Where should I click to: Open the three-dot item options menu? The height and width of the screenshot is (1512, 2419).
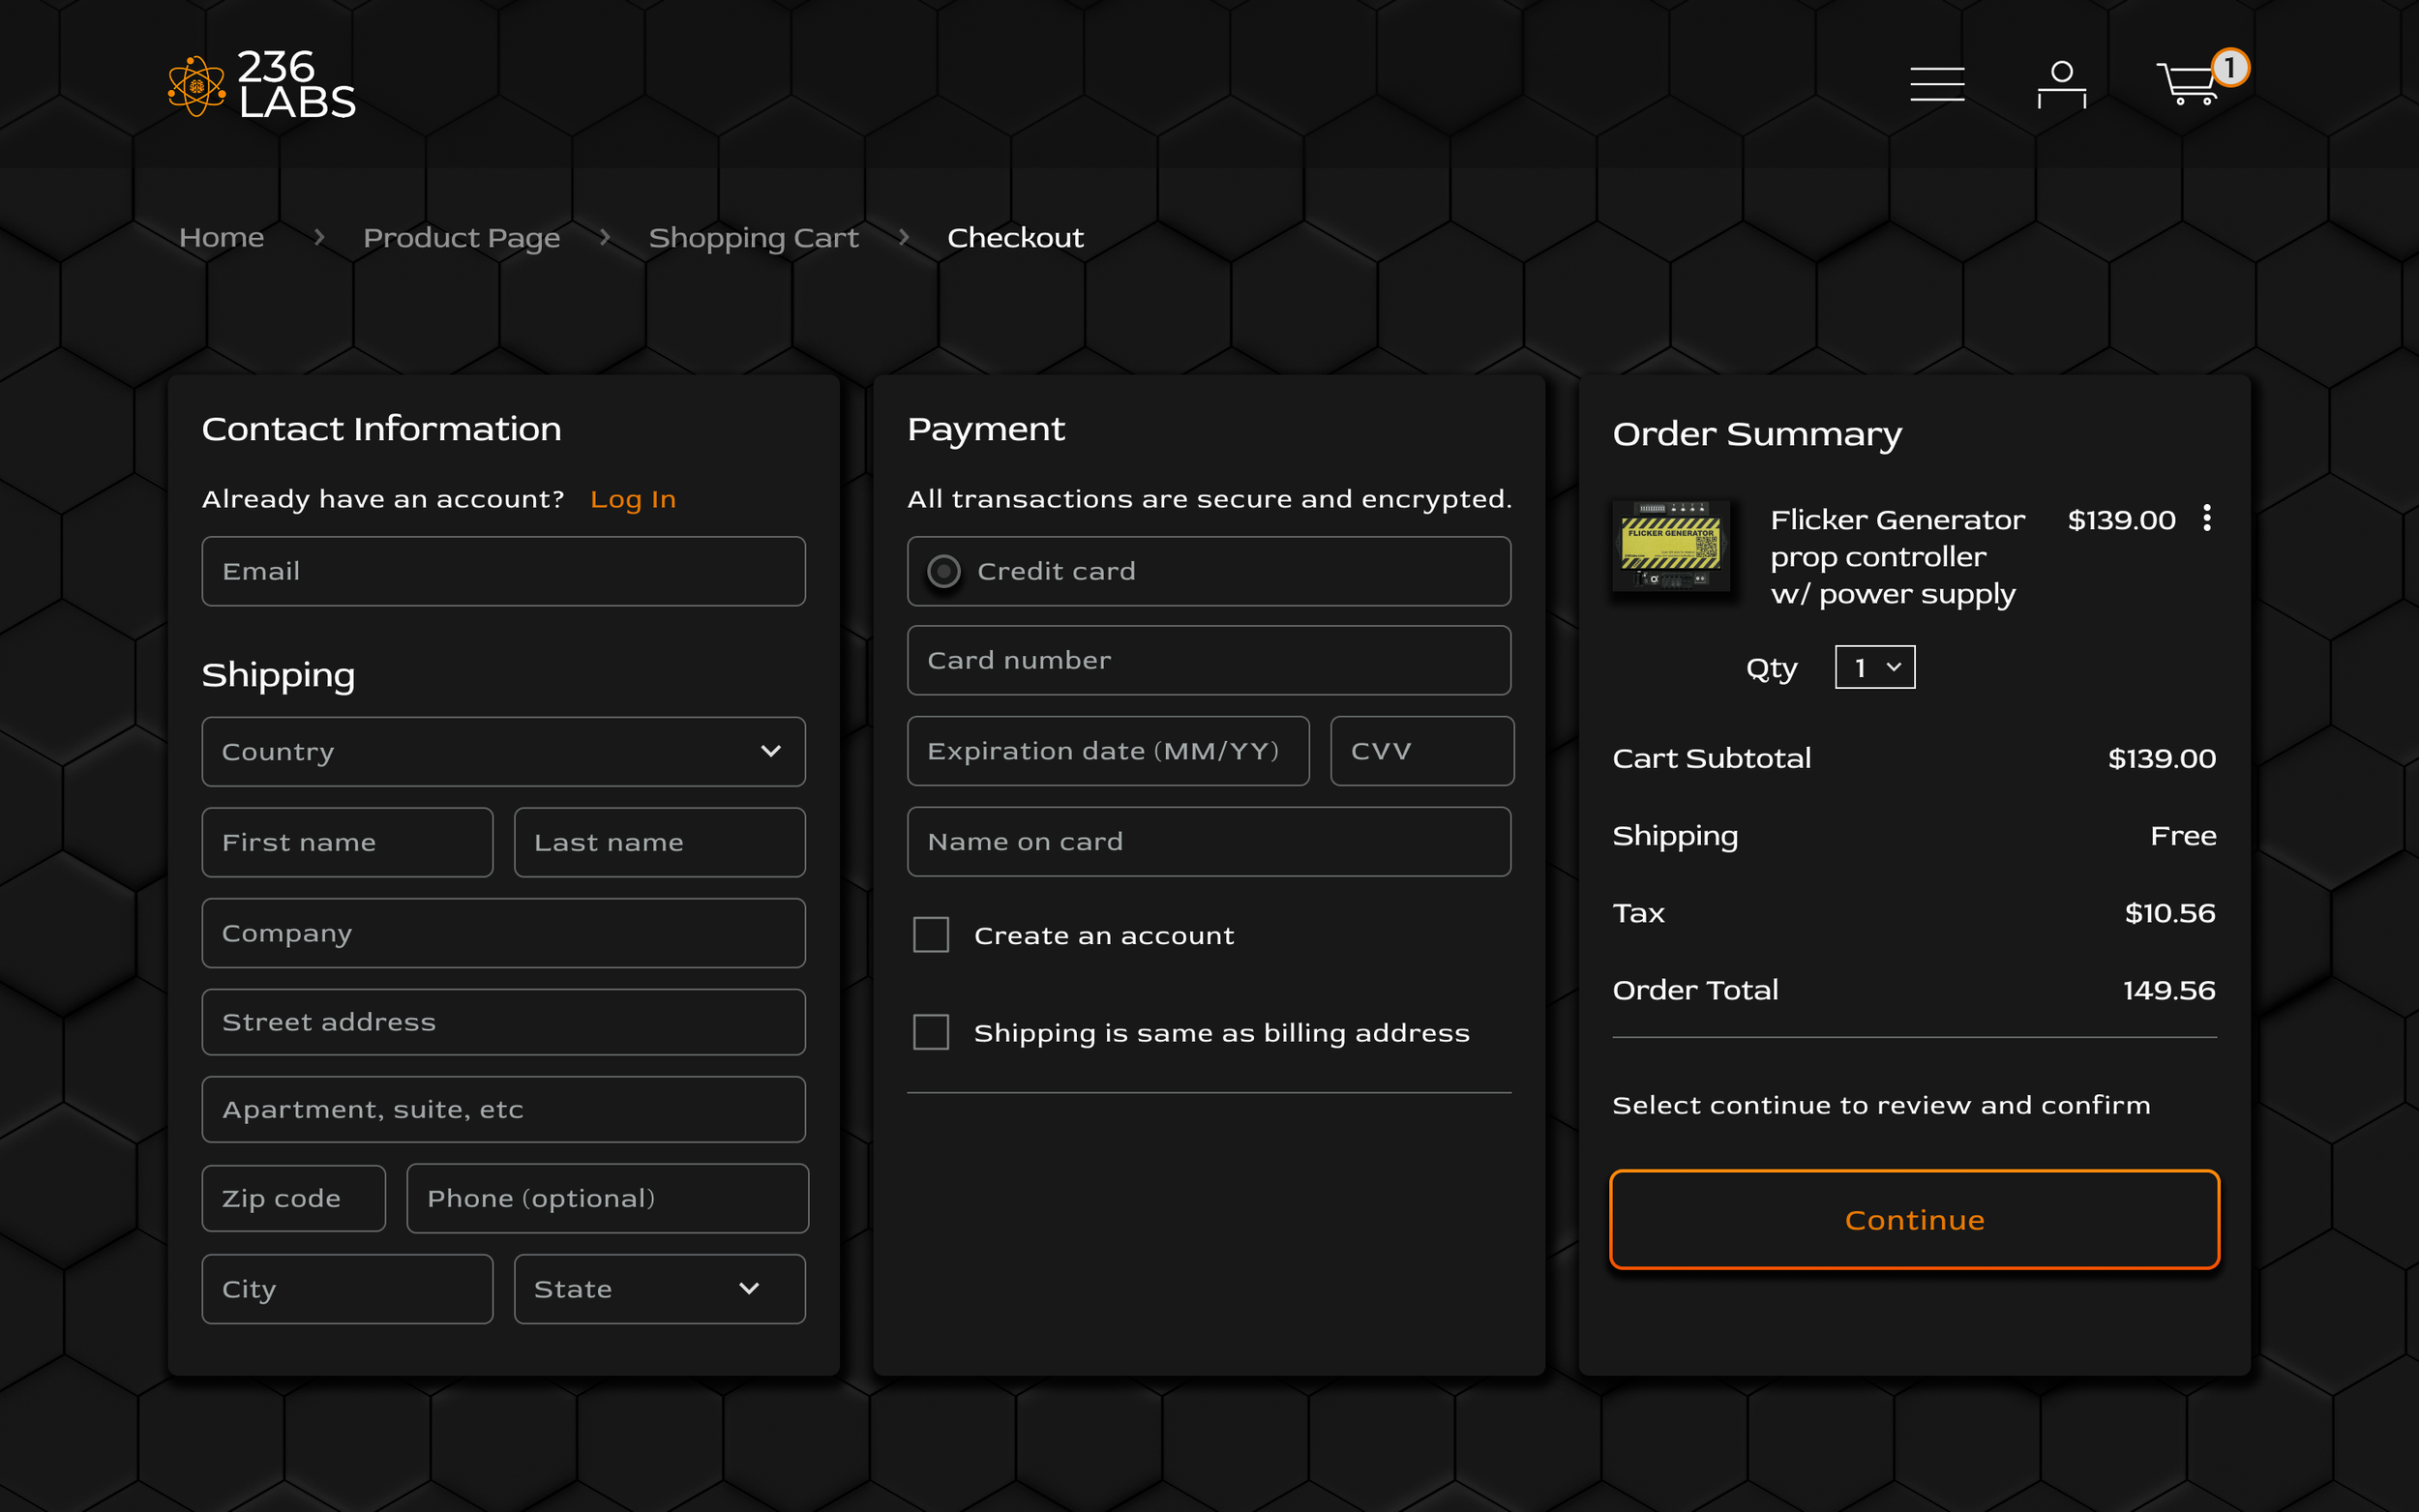pos(2206,518)
